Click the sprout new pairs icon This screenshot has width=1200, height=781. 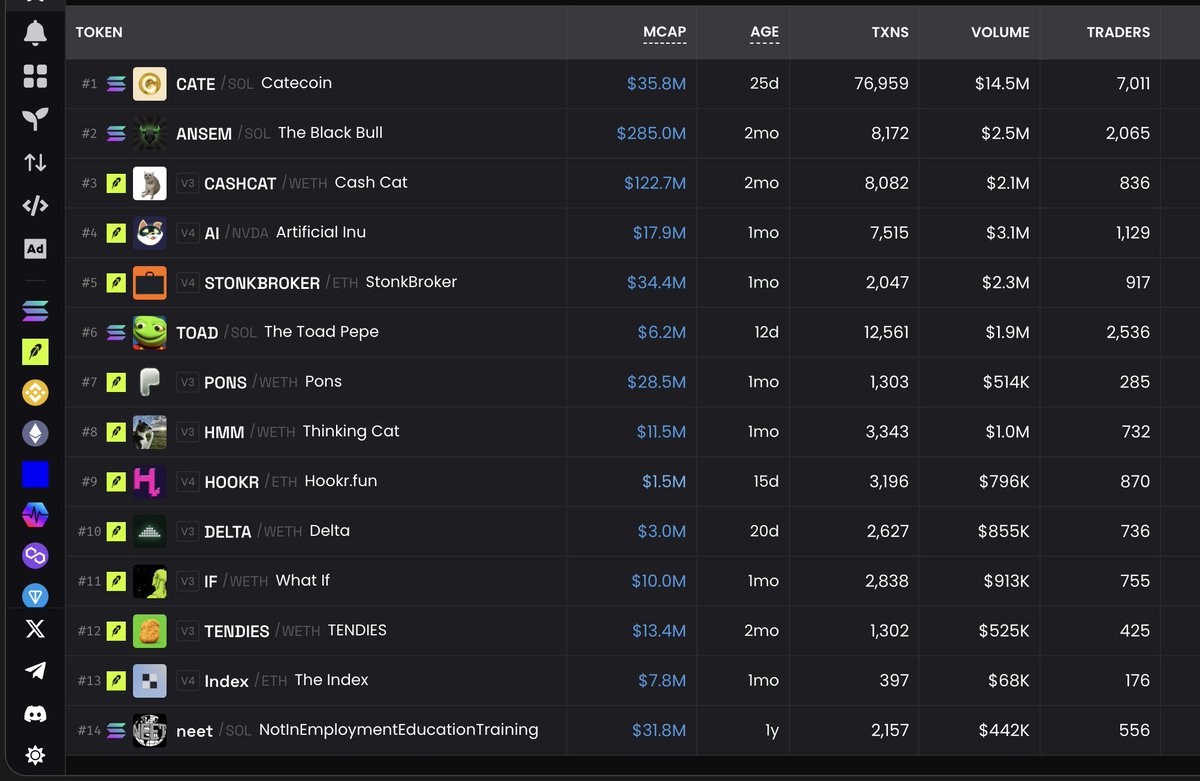coord(35,119)
